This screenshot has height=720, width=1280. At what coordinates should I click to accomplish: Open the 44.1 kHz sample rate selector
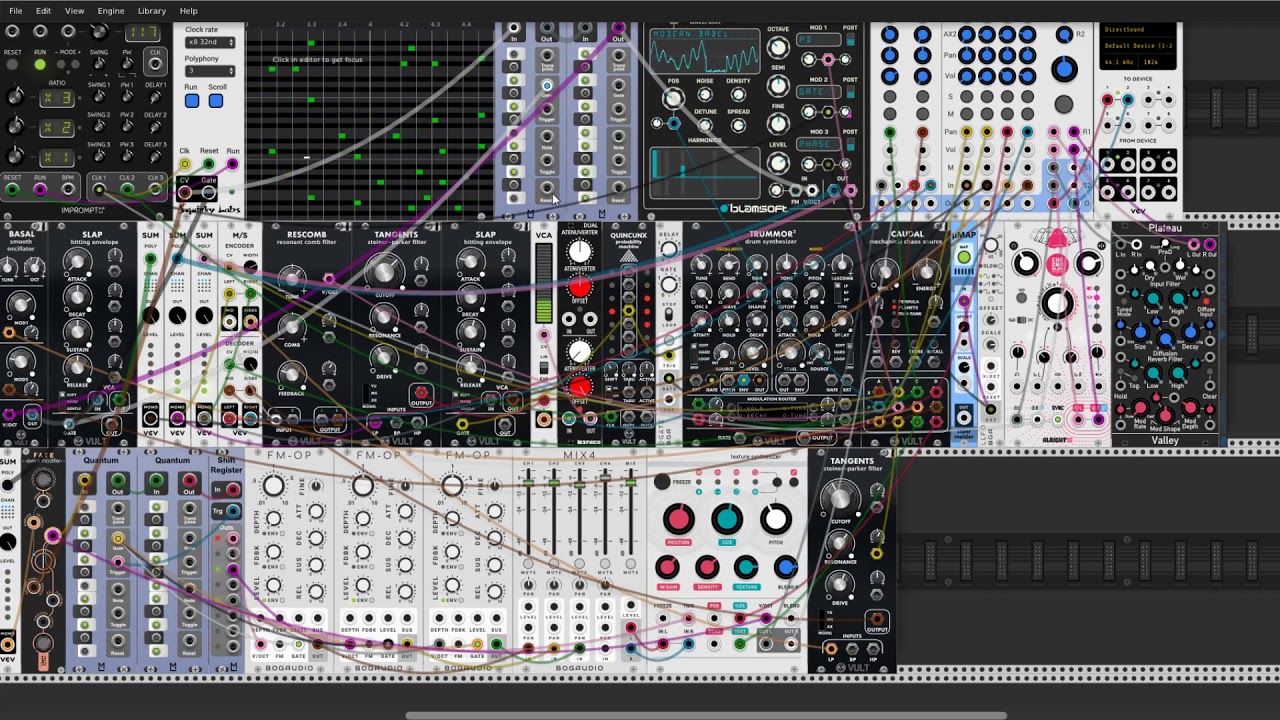[1117, 62]
